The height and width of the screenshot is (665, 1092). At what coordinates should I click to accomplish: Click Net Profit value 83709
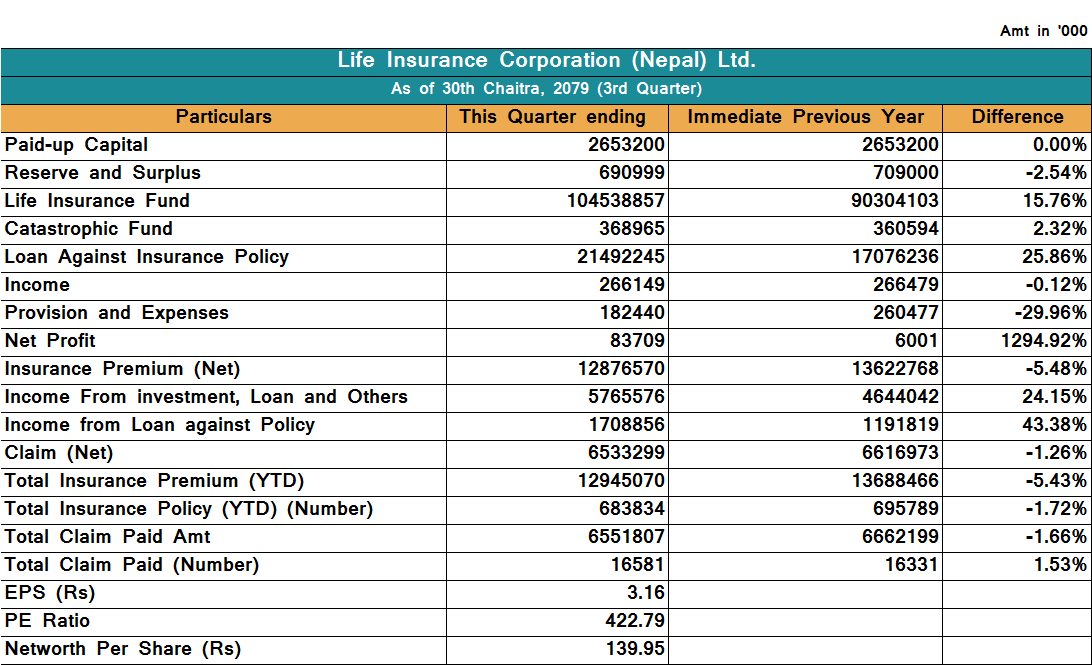[x=637, y=341]
